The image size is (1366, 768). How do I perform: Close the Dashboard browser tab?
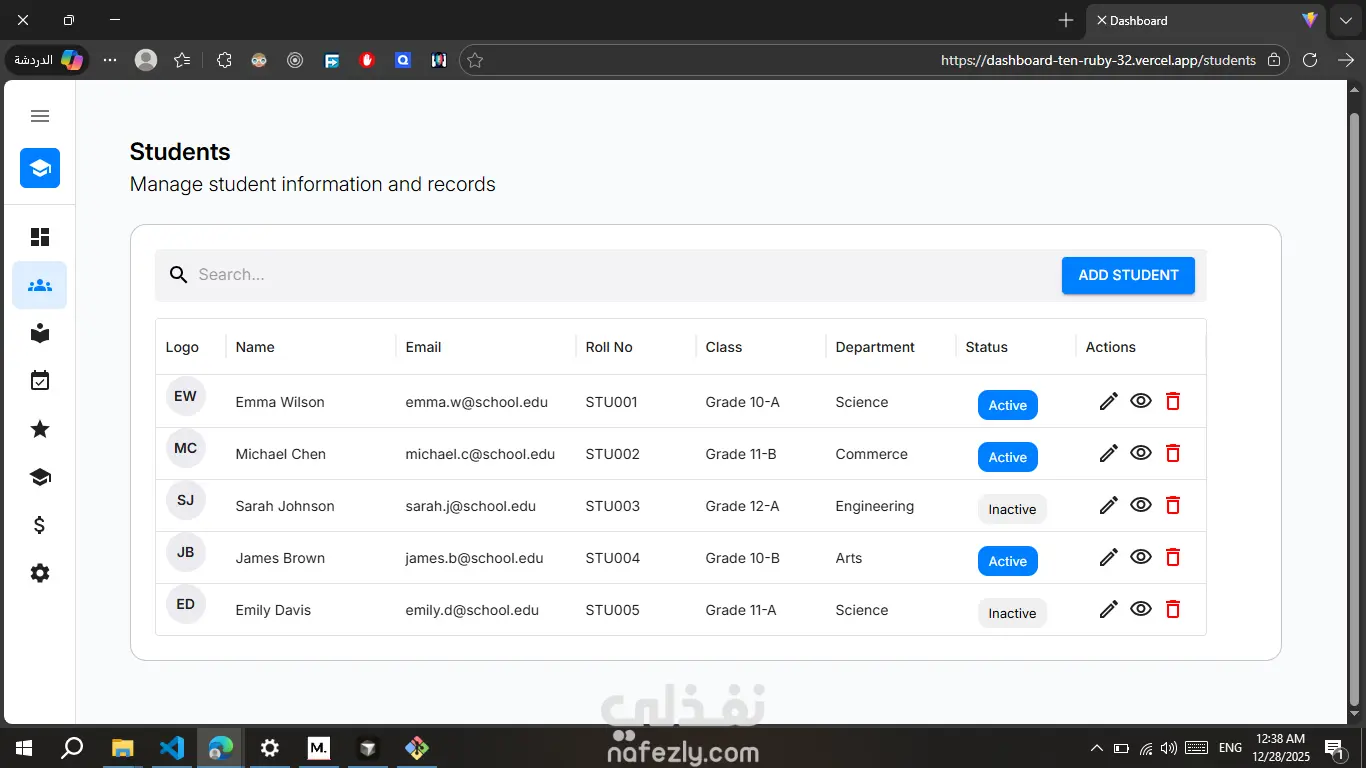tap(1101, 20)
